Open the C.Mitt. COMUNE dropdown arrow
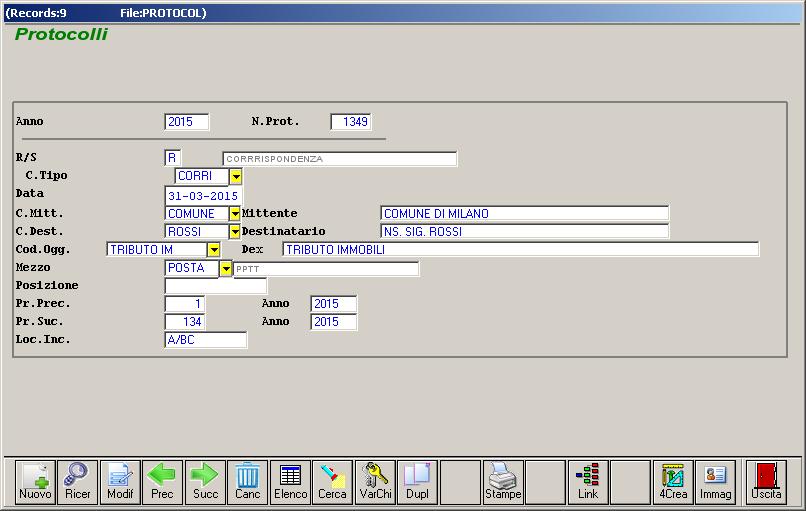Viewport: 806px width, 511px height. click(235, 214)
